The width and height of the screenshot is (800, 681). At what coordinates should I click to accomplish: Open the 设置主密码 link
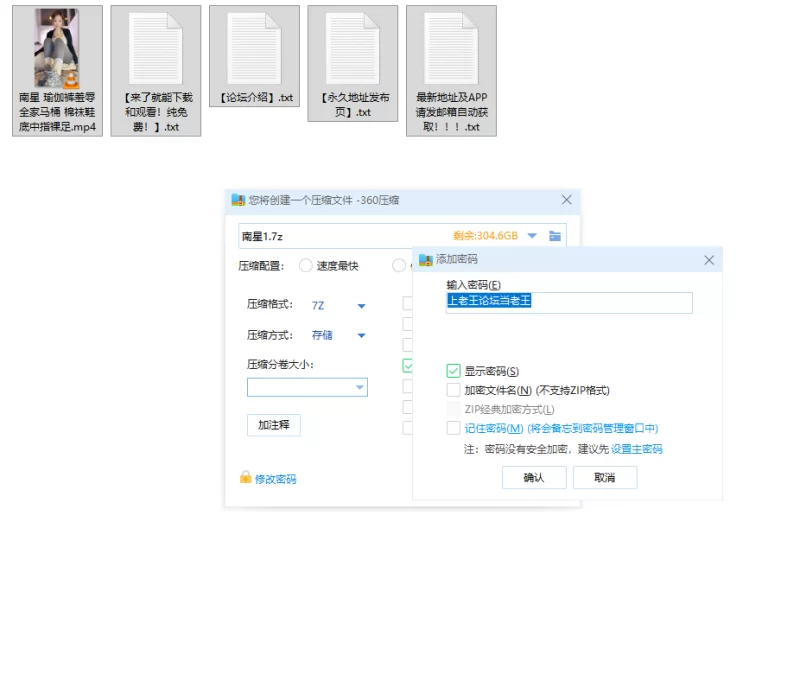coord(637,449)
